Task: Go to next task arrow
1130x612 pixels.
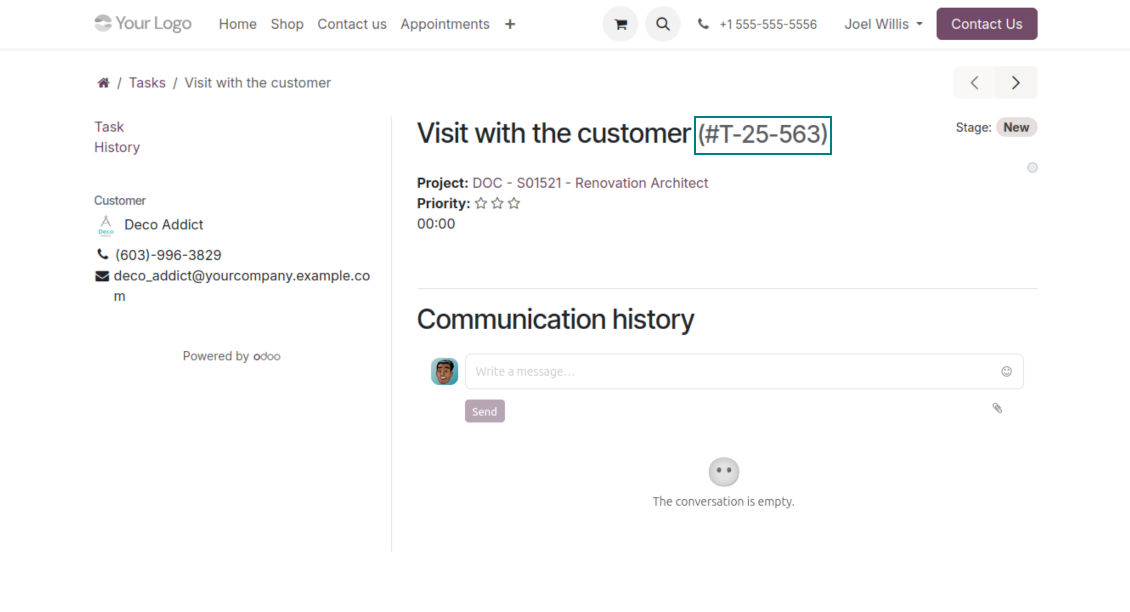Action: (x=1016, y=83)
